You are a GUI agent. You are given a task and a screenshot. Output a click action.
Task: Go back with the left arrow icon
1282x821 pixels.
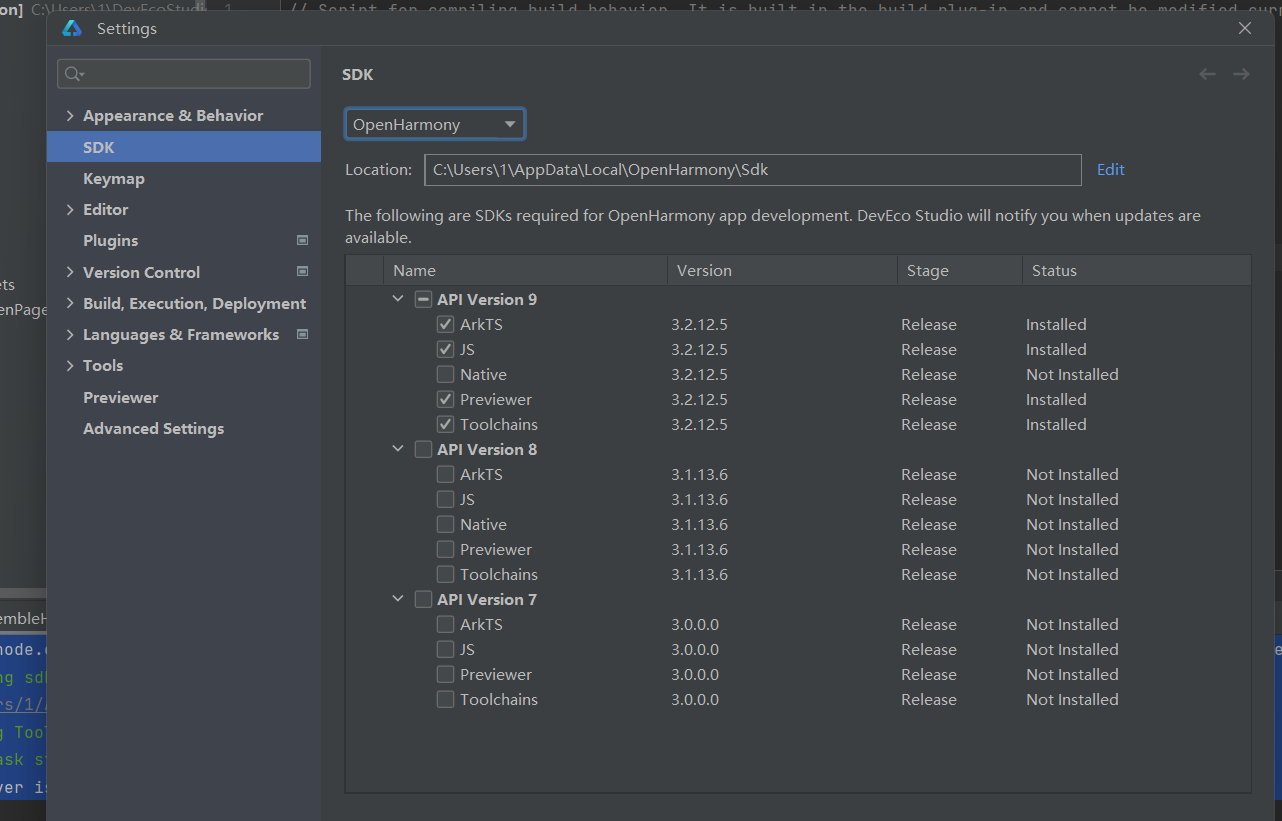click(1207, 74)
